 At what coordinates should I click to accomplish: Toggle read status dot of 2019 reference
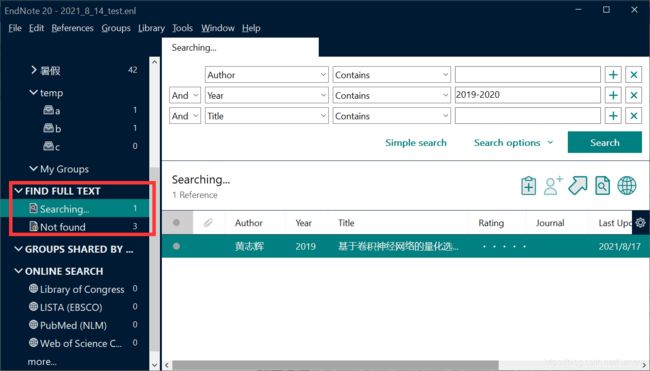[177, 246]
